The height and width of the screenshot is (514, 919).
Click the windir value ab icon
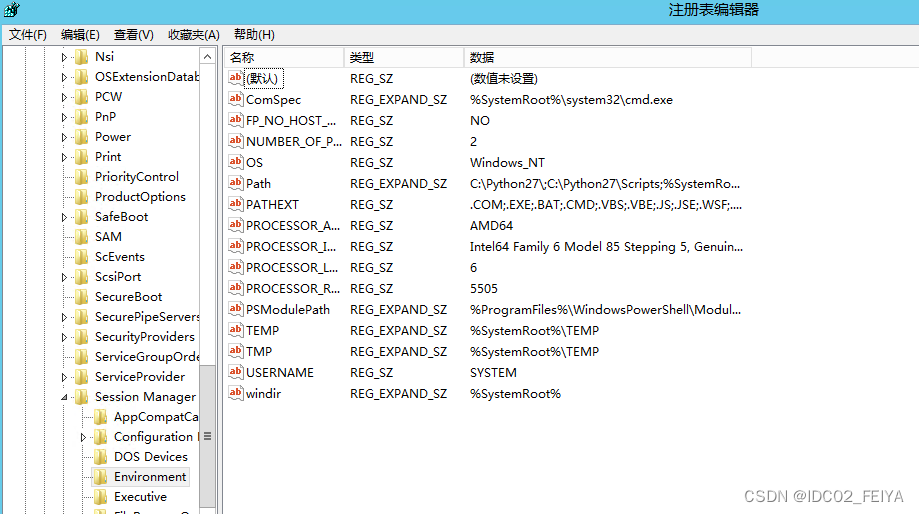pos(236,393)
